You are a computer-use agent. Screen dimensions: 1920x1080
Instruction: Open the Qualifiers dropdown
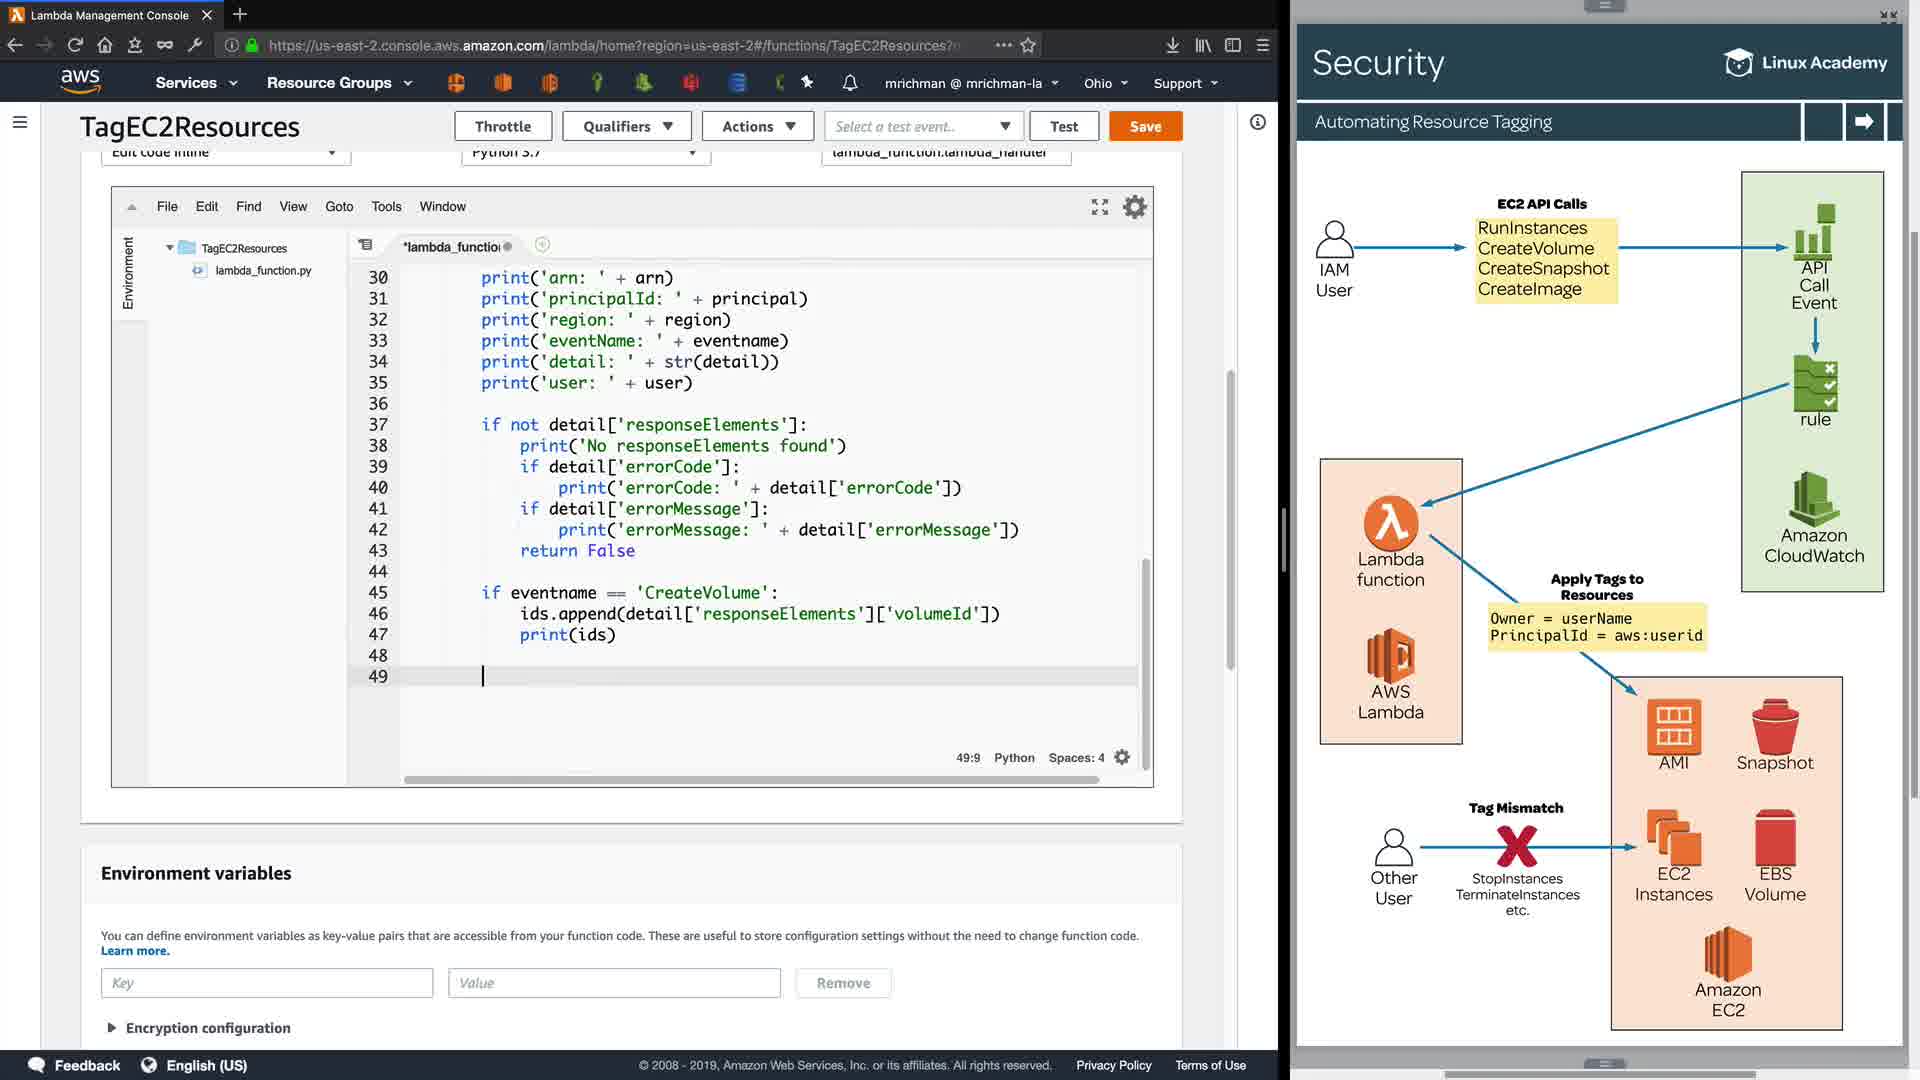(x=627, y=126)
